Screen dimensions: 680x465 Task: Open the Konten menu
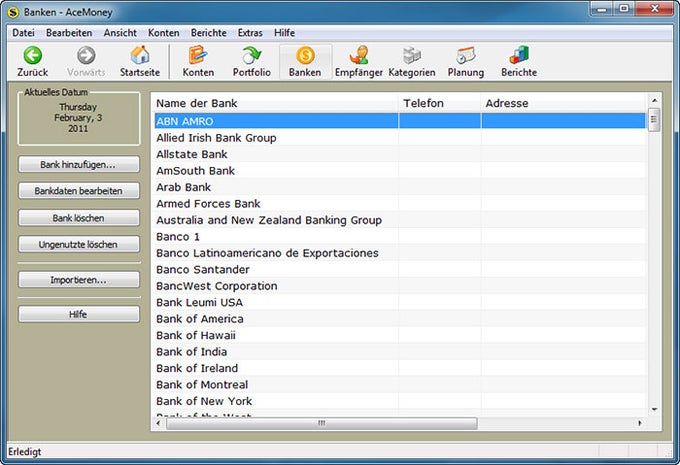tap(163, 33)
